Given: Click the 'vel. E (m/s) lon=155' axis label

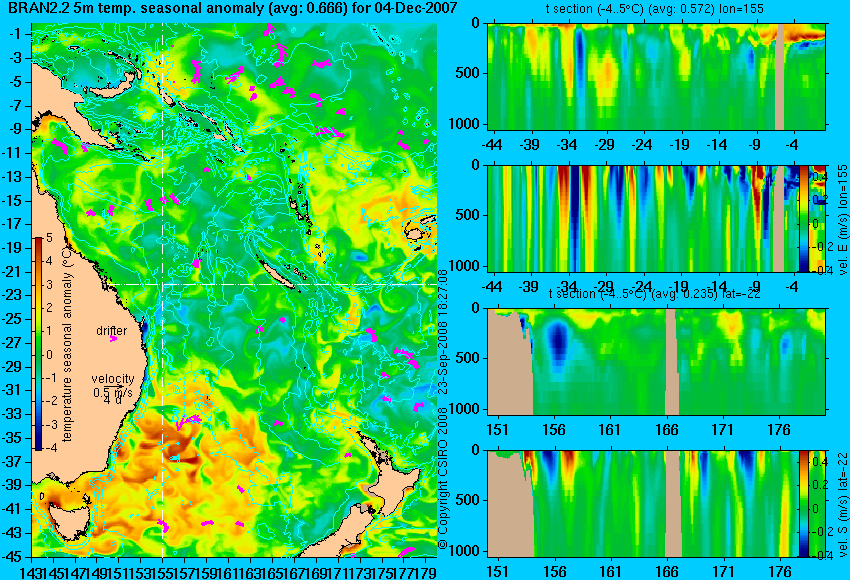Looking at the screenshot, I should click(842, 220).
